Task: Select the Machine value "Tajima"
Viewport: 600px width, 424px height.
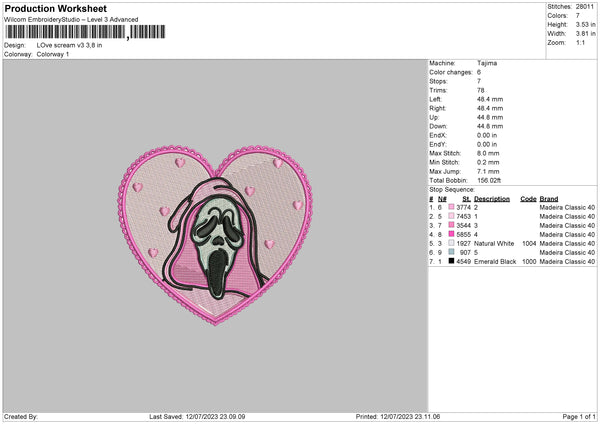Action: coord(487,63)
